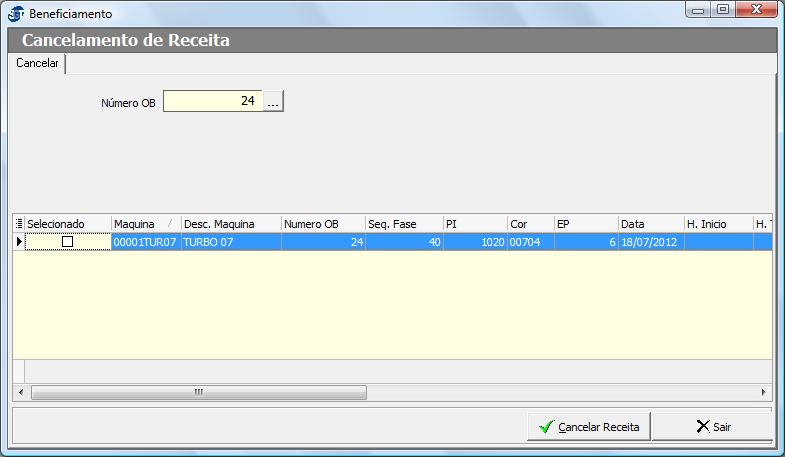Toggle the Selecionado checkbox for TURBO 07
The width and height of the screenshot is (785, 457).
point(68,242)
